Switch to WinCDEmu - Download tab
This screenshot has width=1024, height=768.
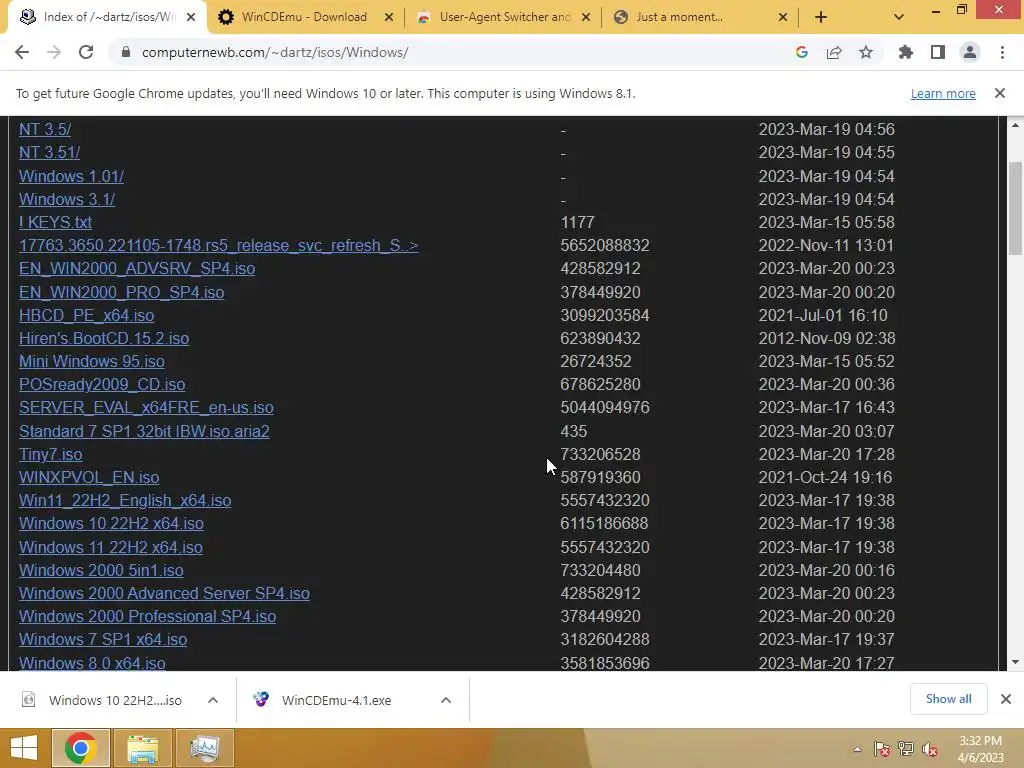pyautogui.click(x=304, y=17)
